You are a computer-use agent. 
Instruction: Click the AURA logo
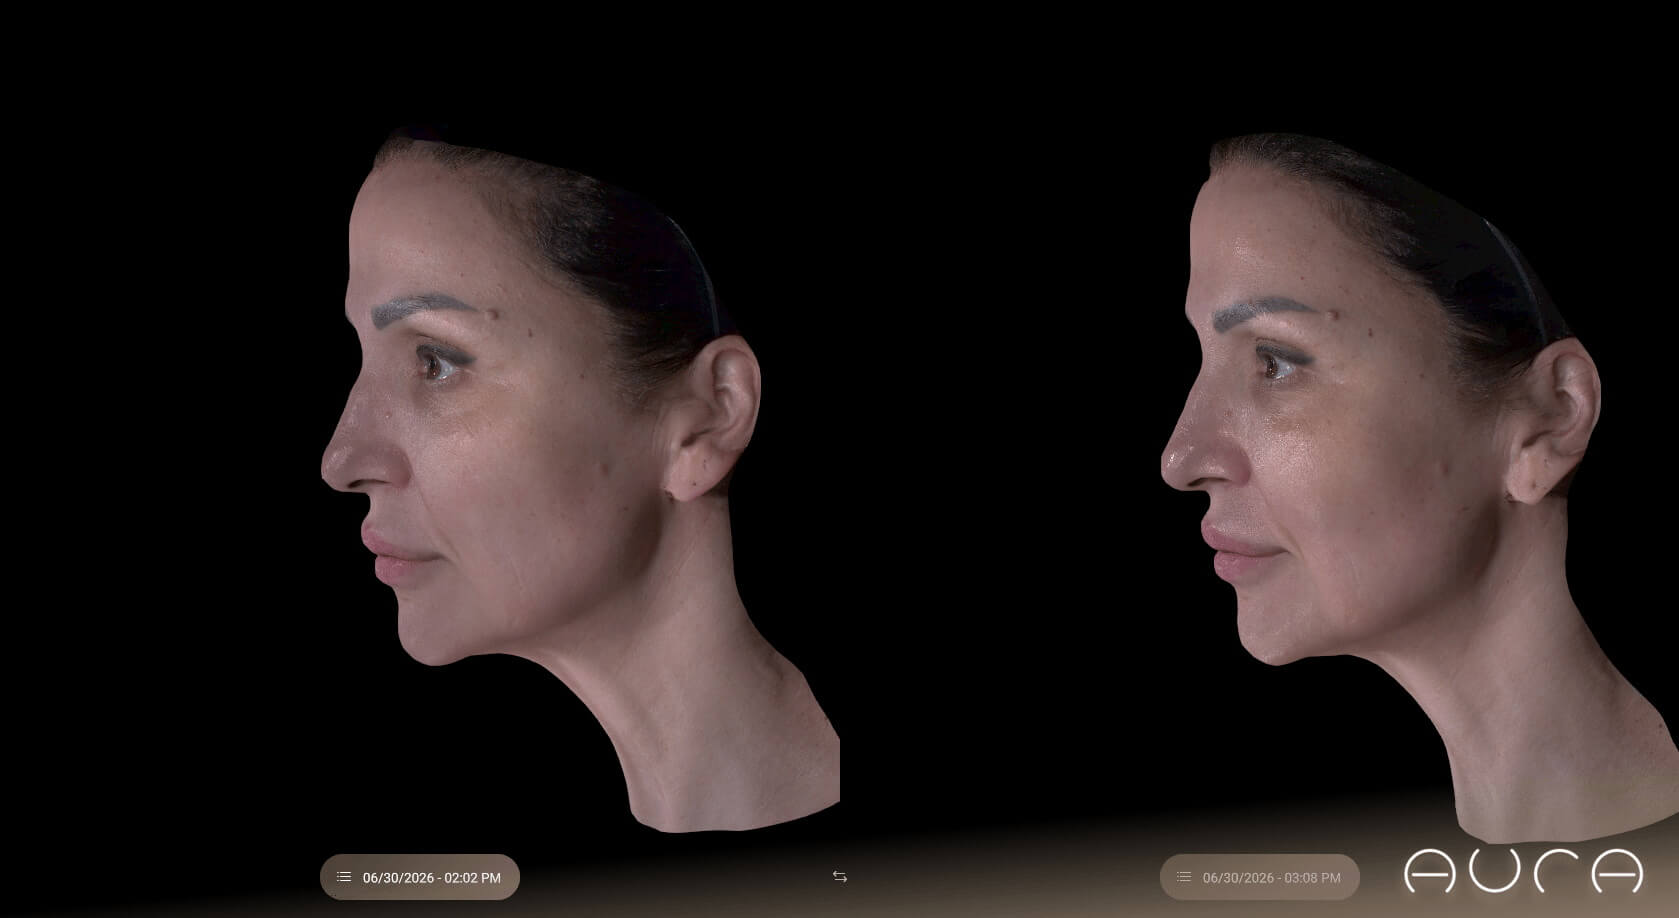[1523, 871]
